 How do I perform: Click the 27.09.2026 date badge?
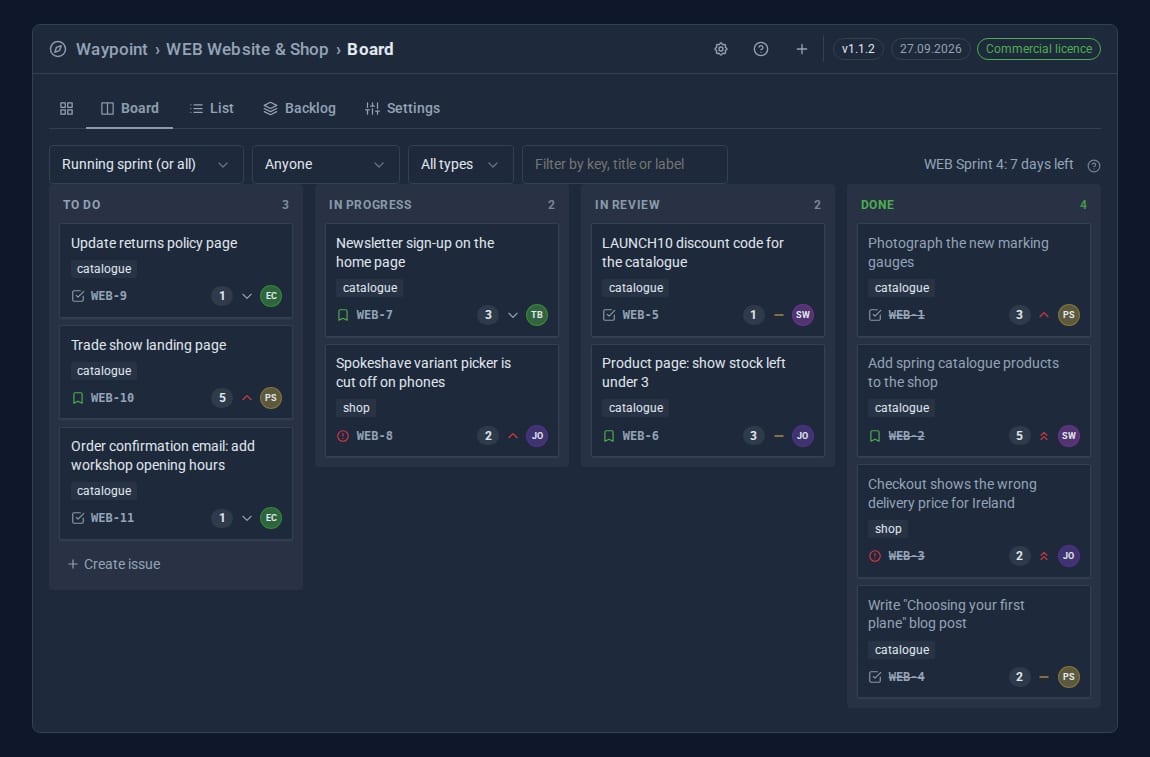click(931, 49)
